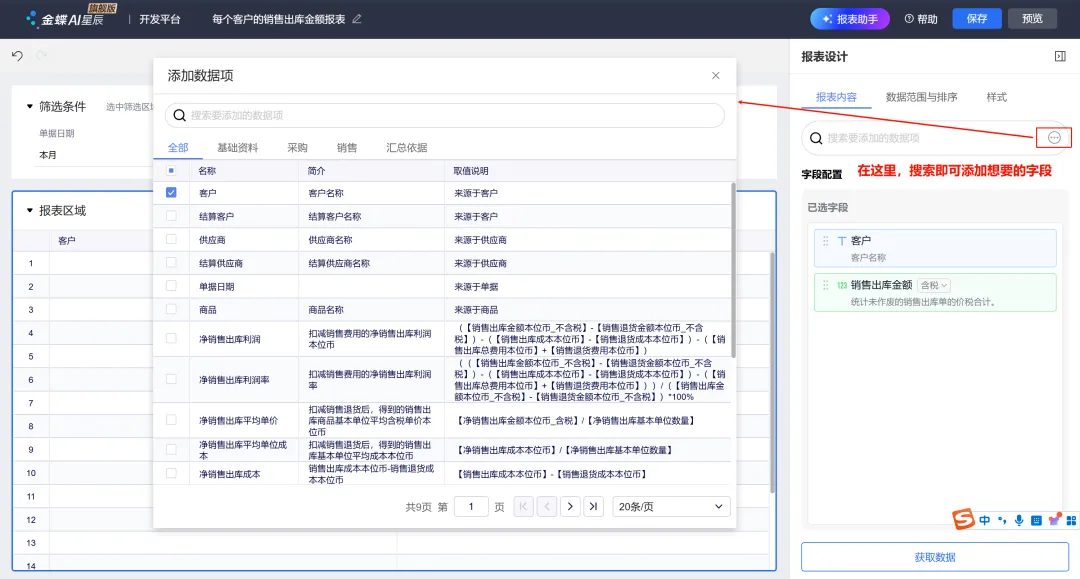Click the edit pencil beside report title

coord(357,19)
